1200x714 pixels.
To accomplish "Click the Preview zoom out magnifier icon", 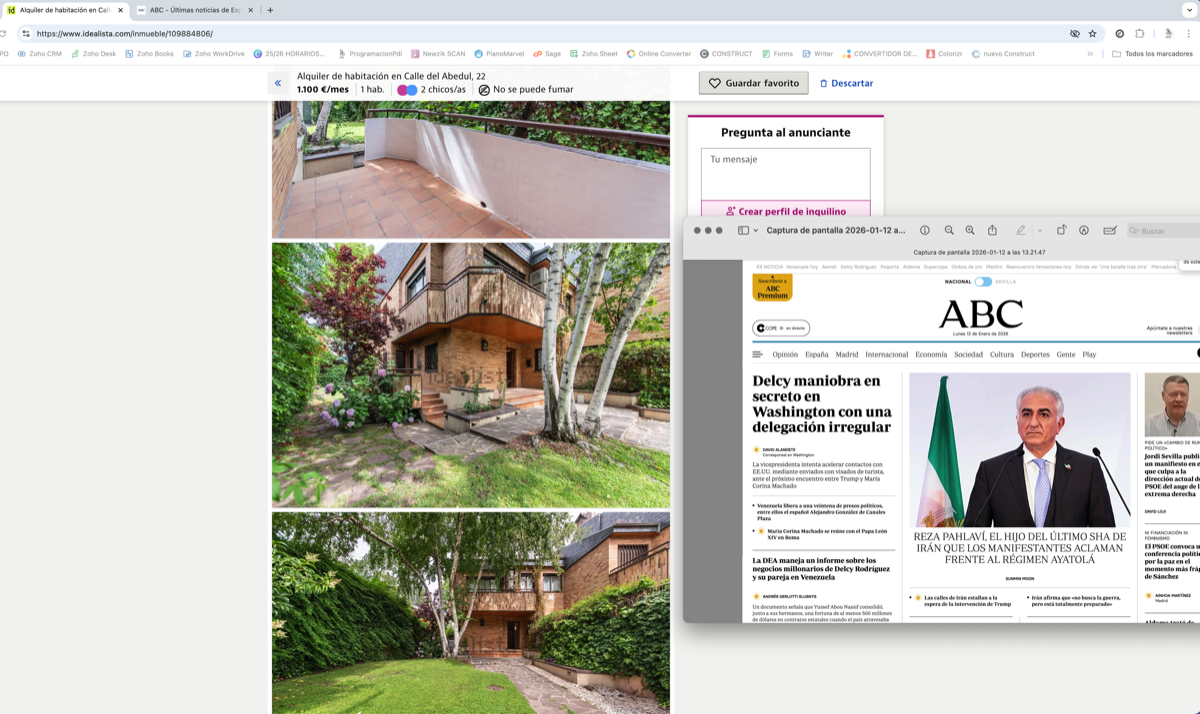I will (949, 230).
